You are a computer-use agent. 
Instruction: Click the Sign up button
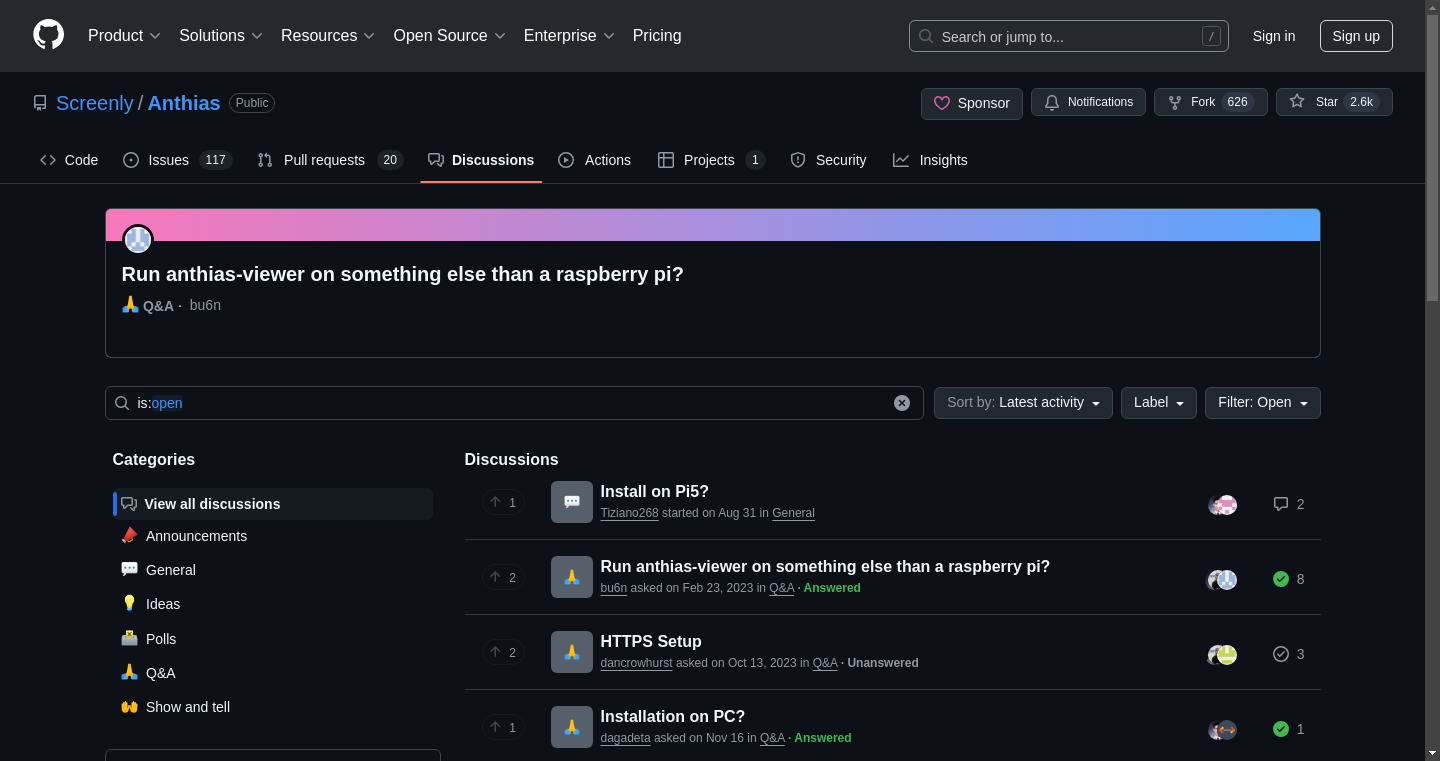(1356, 36)
